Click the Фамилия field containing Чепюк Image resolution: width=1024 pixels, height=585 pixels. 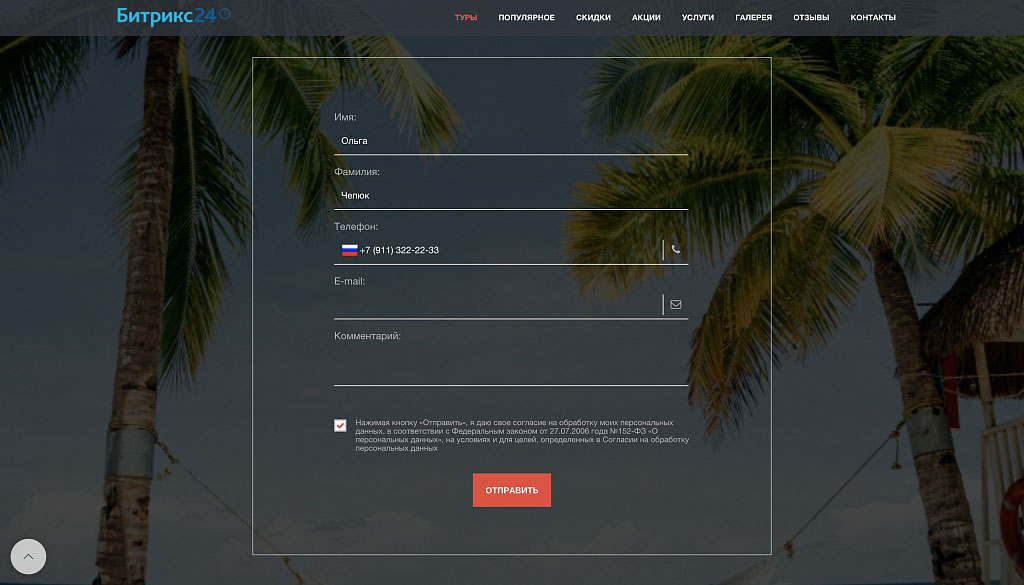(510, 196)
